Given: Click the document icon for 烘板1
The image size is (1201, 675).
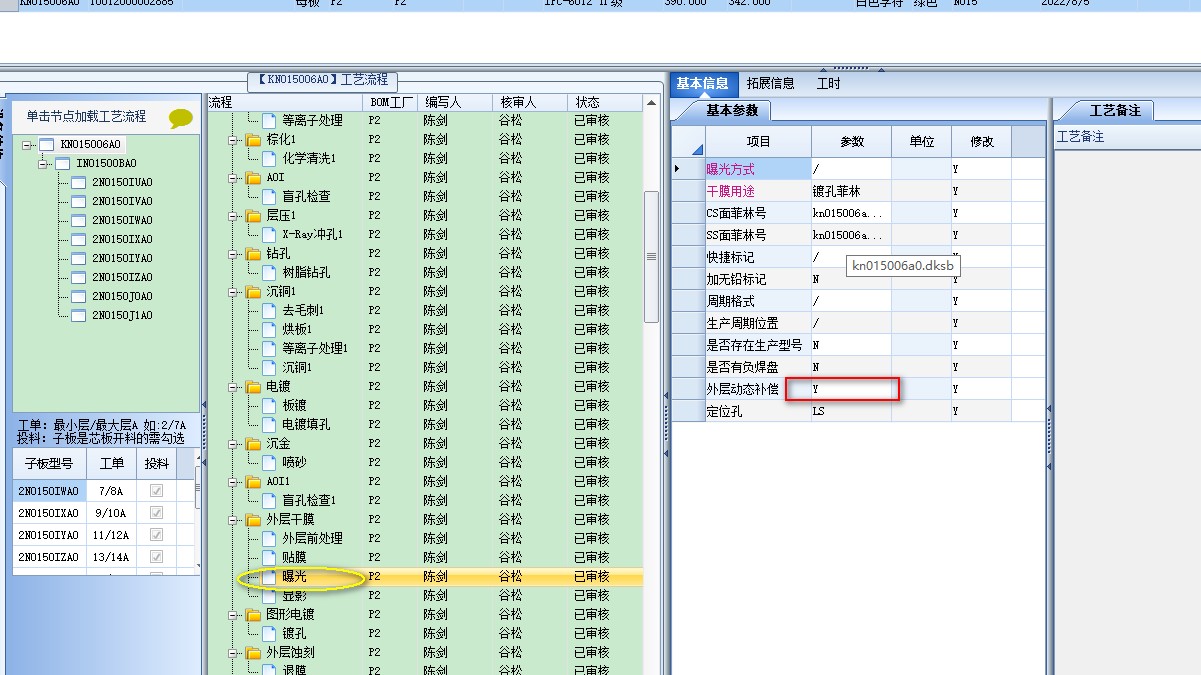Looking at the screenshot, I should [268, 329].
